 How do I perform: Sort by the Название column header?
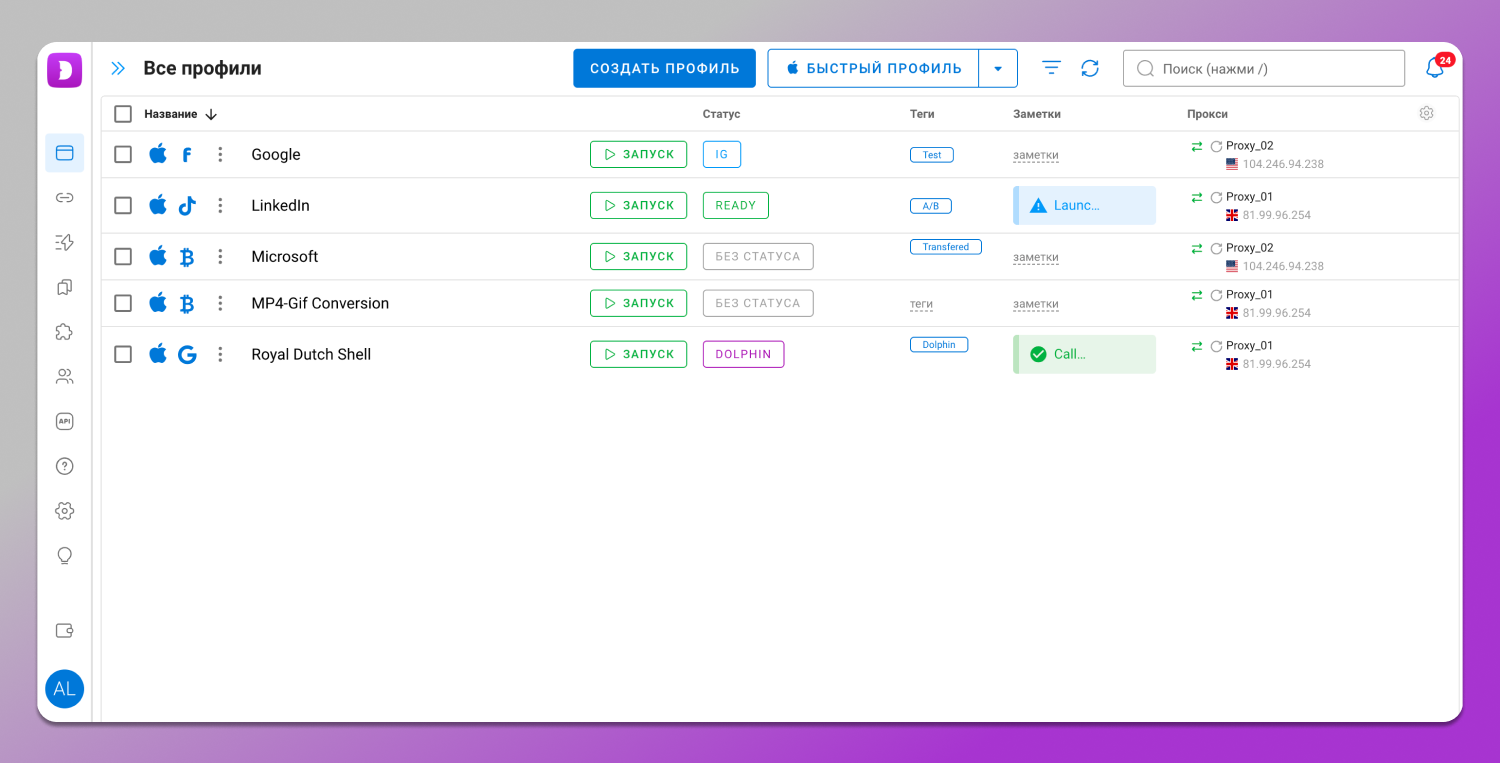coord(171,114)
